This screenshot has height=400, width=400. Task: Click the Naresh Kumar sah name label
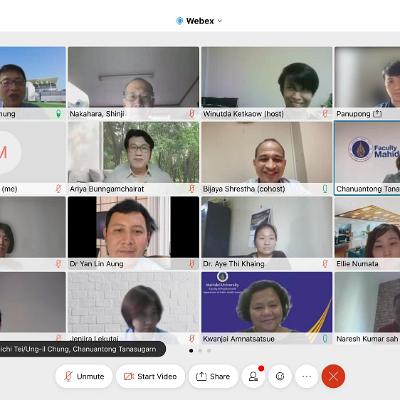tap(367, 339)
